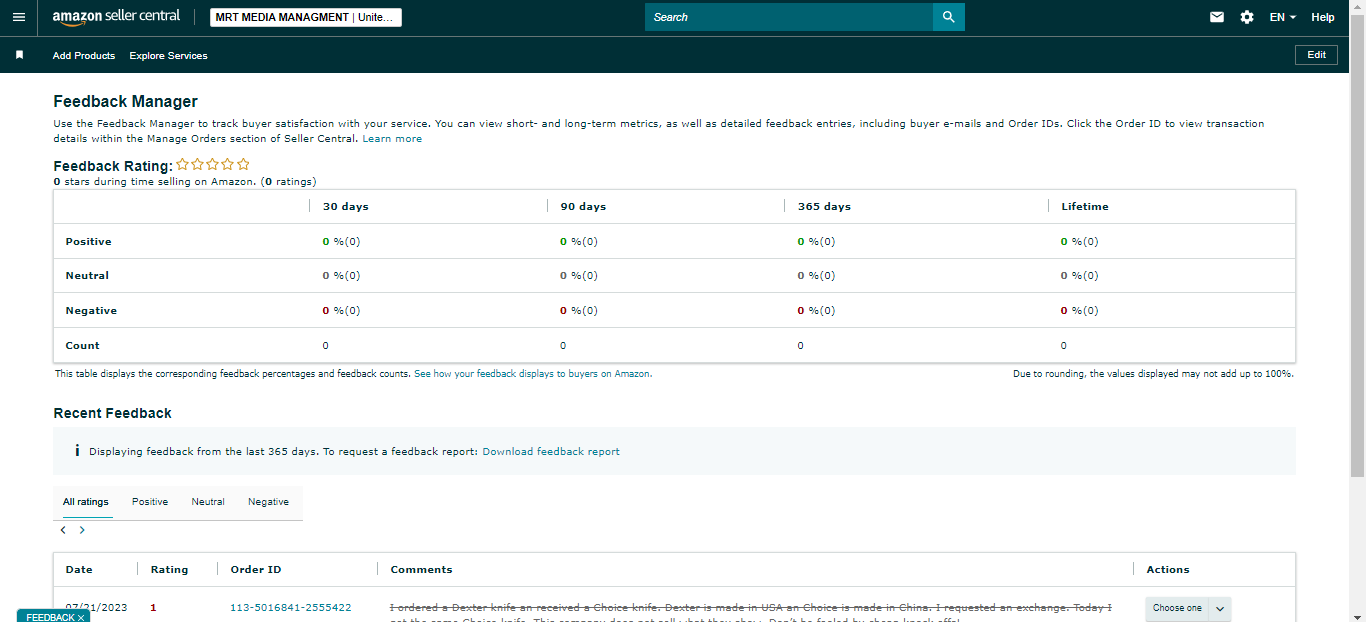The width and height of the screenshot is (1366, 622).
Task: Click the Learn more link
Action: point(392,138)
